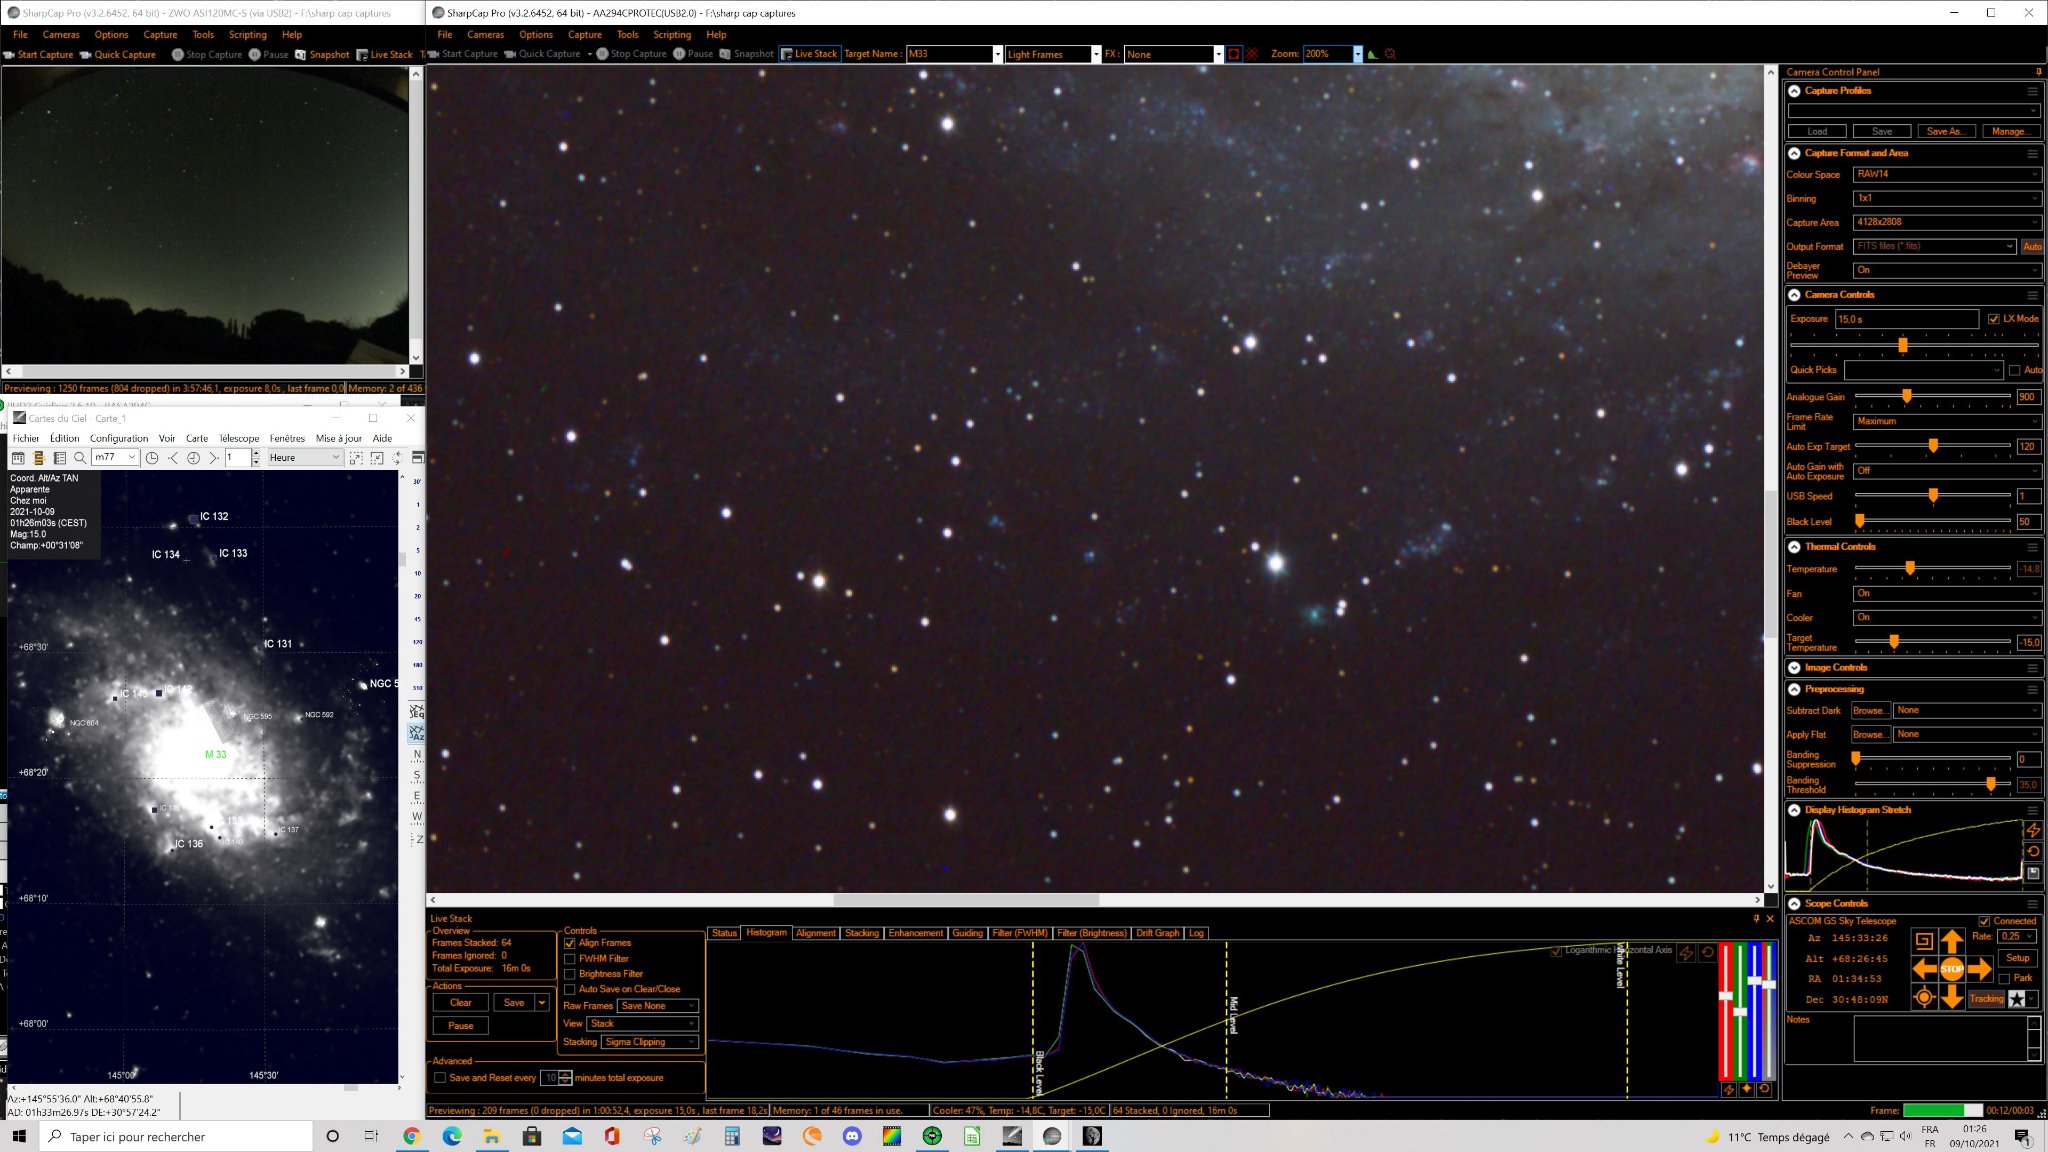2048x1152 pixels.
Task: Click the scope spiral search icon
Action: pyautogui.click(x=1923, y=941)
